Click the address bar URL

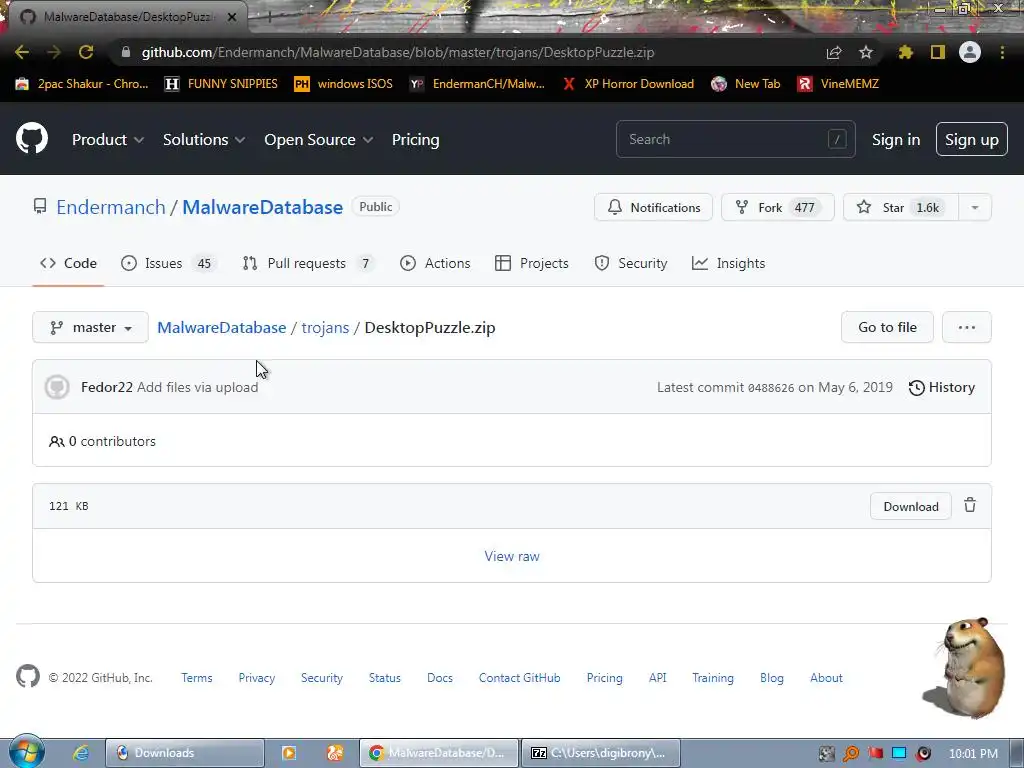click(x=398, y=52)
